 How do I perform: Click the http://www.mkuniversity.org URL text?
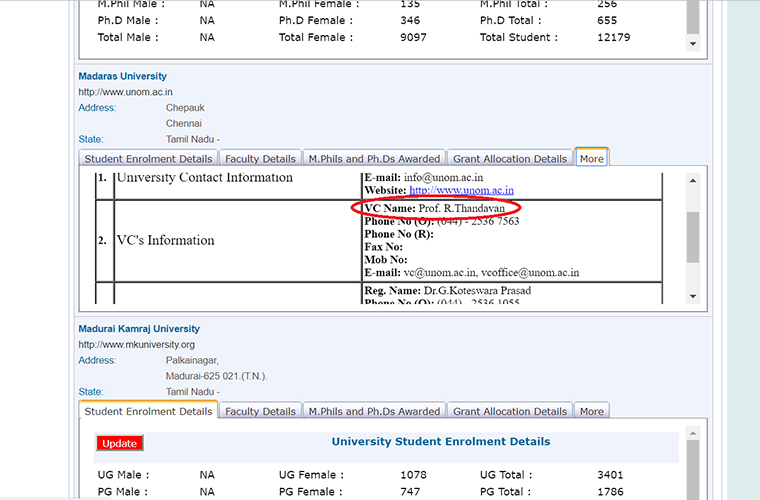click(x=137, y=344)
